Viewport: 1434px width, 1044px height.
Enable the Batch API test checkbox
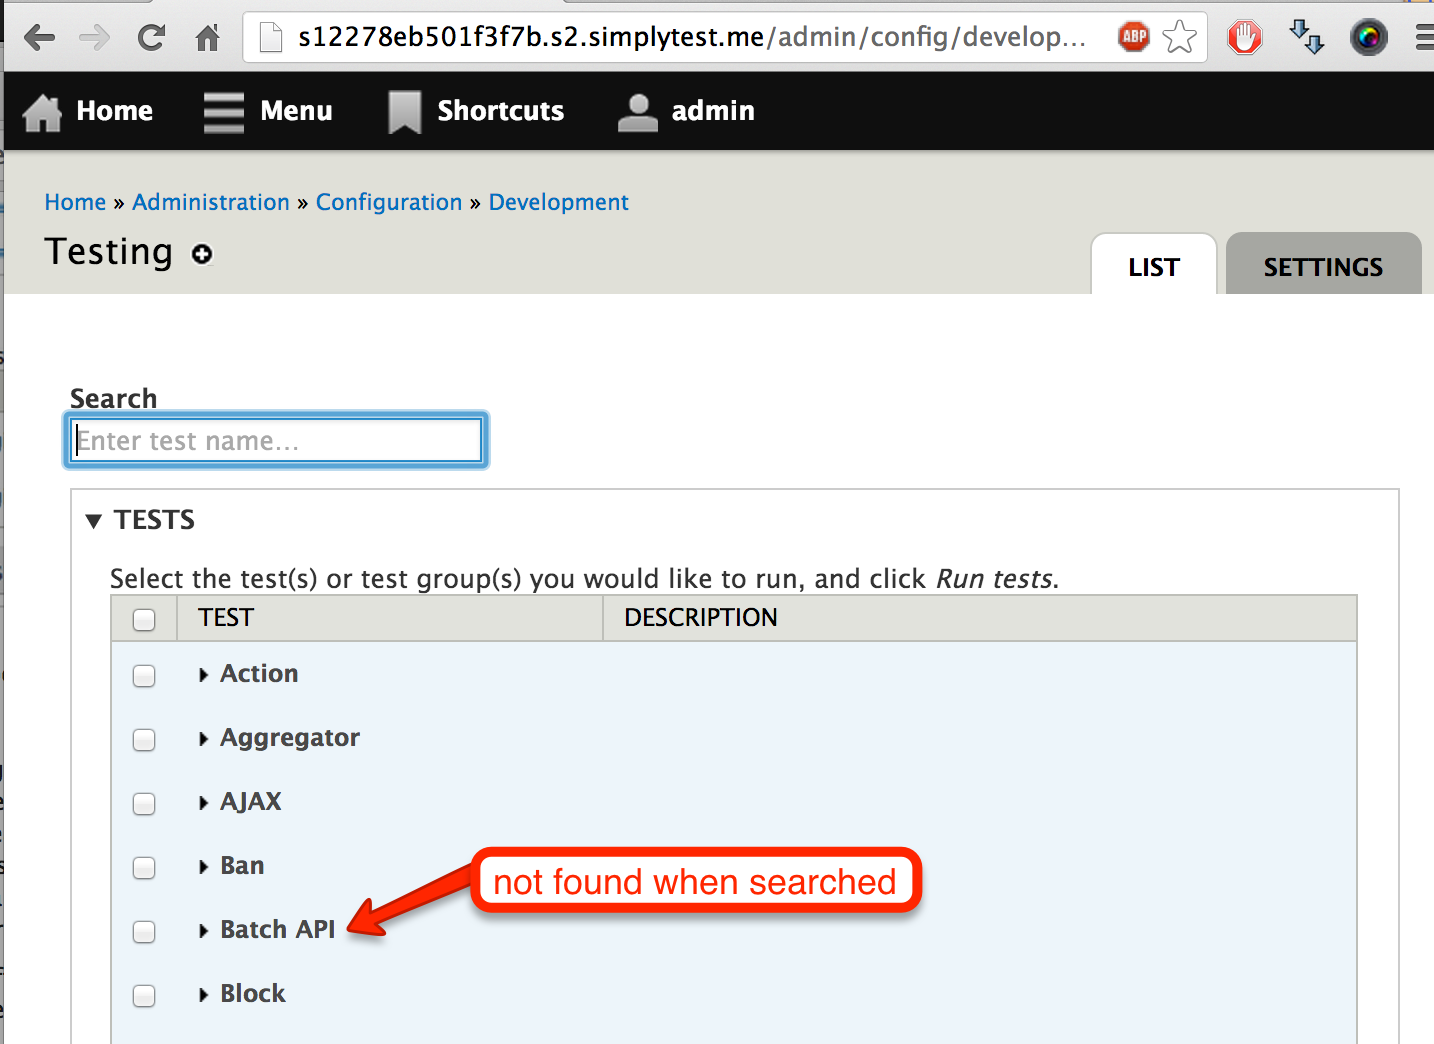point(143,931)
